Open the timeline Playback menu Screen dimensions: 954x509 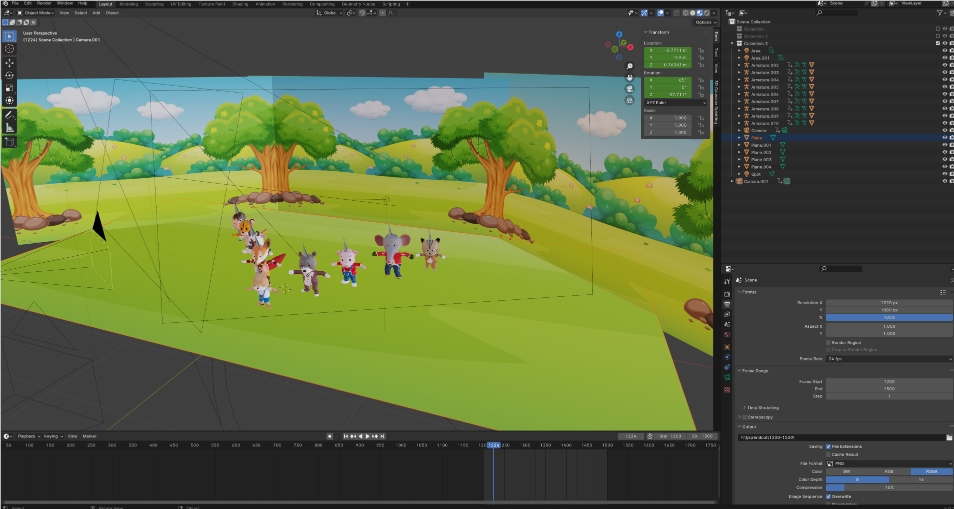coord(28,436)
